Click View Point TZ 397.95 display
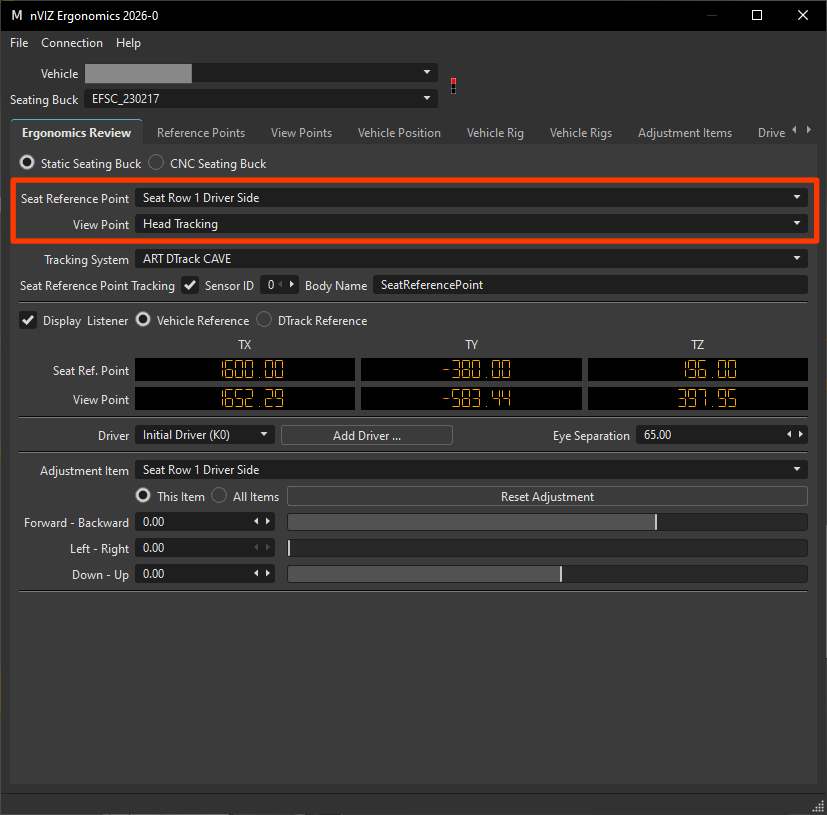827x815 pixels. 697,398
